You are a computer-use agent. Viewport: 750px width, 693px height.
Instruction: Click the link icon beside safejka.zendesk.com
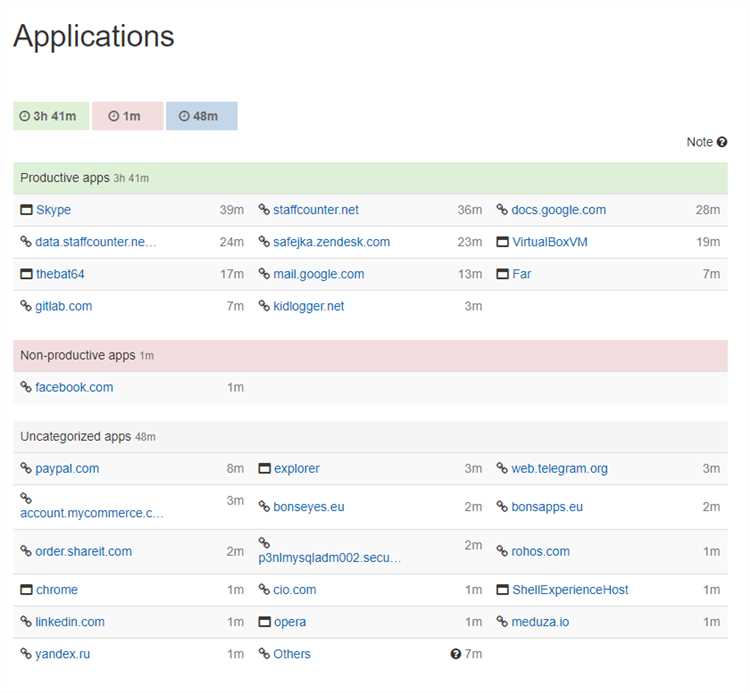(x=264, y=242)
